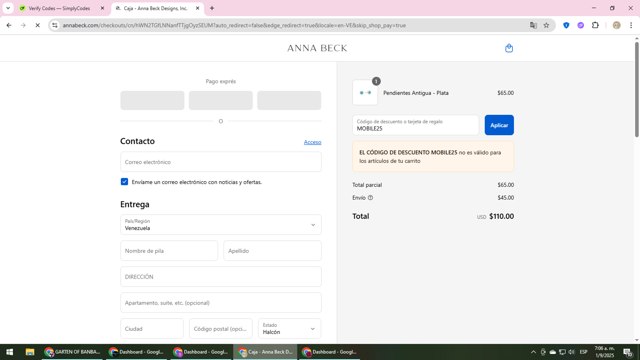Focus the Ciudad field
640x360 pixels.
click(x=152, y=329)
